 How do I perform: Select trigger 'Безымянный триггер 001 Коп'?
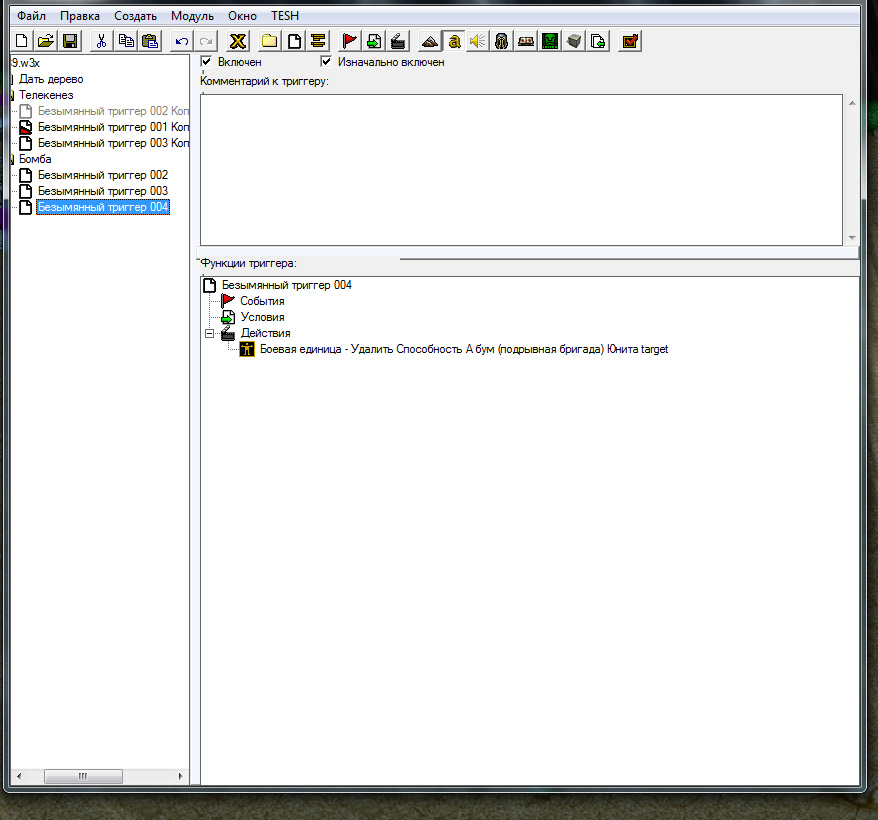[114, 127]
